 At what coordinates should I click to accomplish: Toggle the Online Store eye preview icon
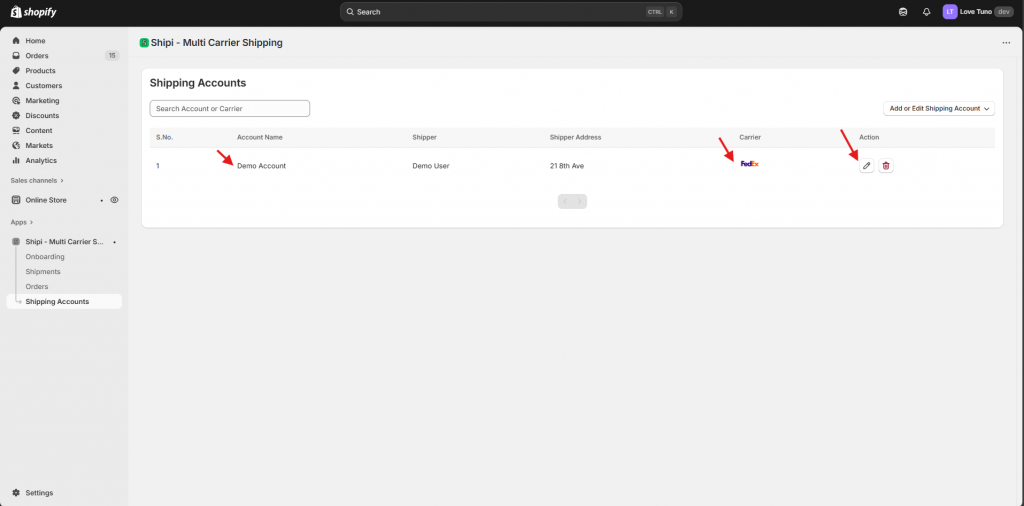pyautogui.click(x=114, y=200)
